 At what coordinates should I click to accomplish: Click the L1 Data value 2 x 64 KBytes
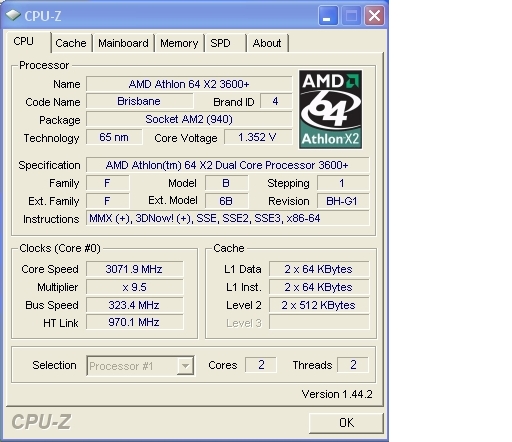(x=319, y=269)
